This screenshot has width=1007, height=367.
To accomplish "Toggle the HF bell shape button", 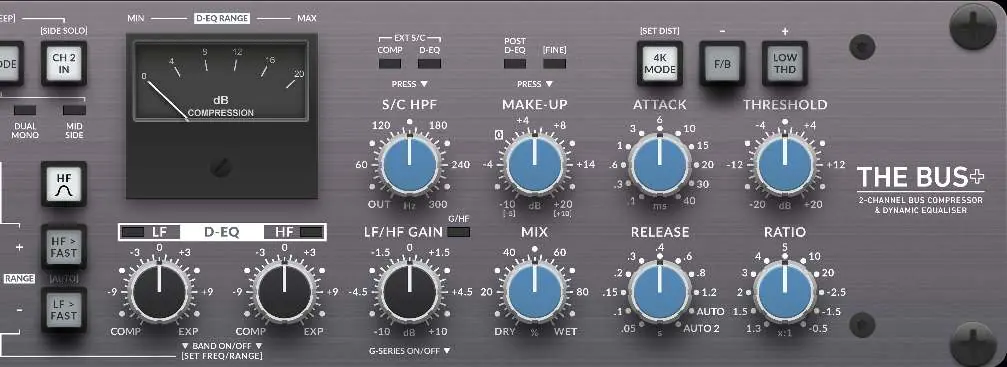I will (64, 184).
